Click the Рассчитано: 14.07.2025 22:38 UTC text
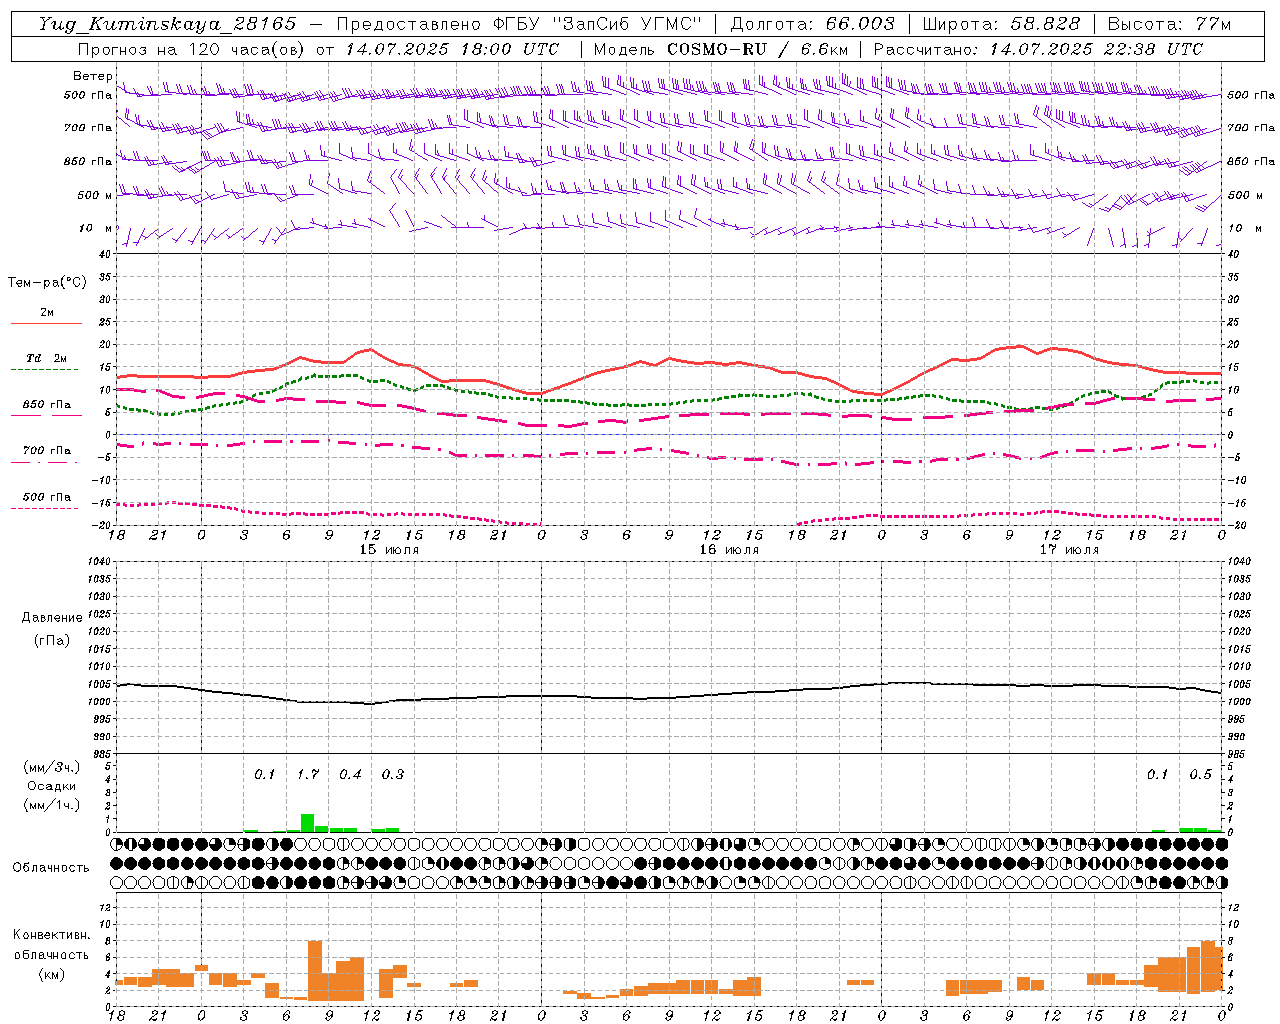Screen dimensions: 1280x1024 click(1038, 49)
